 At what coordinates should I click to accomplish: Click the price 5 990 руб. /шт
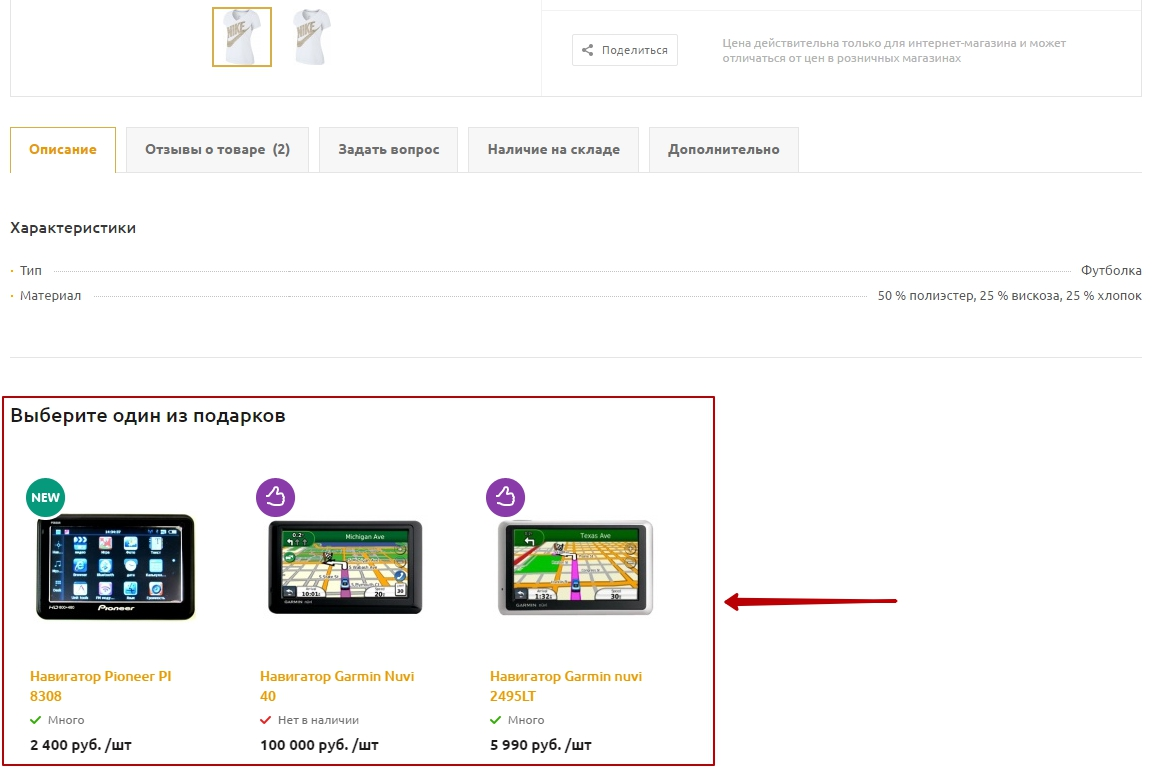tap(541, 745)
